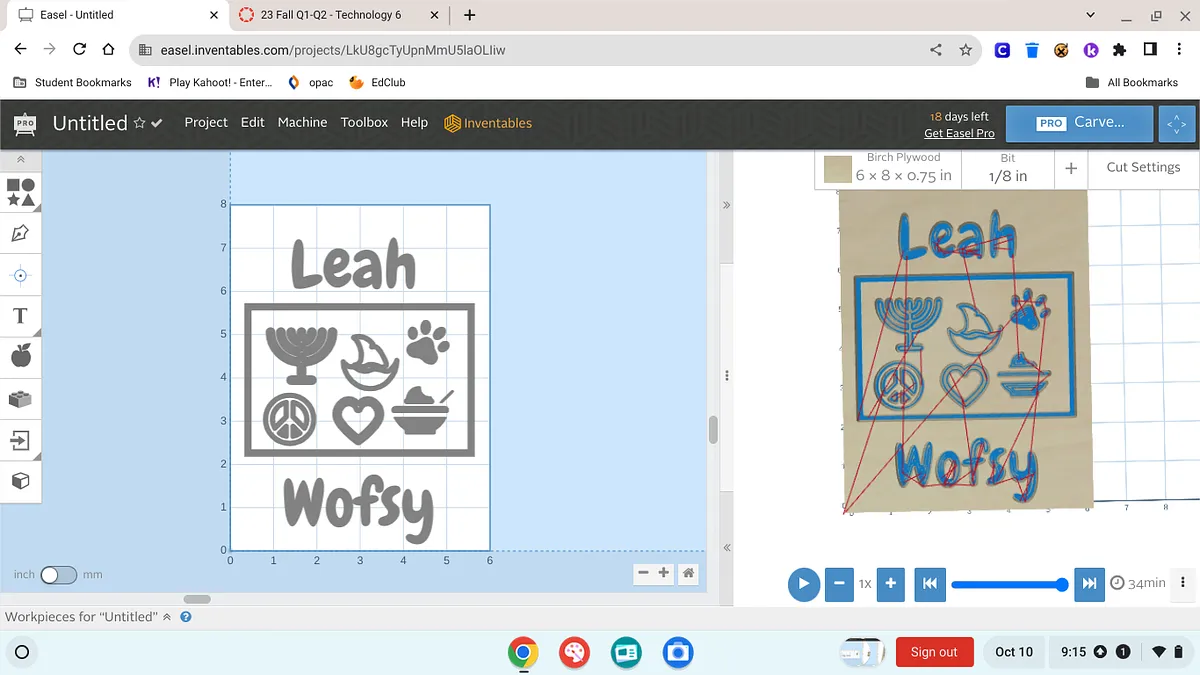Viewport: 1200px width, 675px height.
Task: Select the Shapes tool in sidebar
Action: click(x=21, y=191)
